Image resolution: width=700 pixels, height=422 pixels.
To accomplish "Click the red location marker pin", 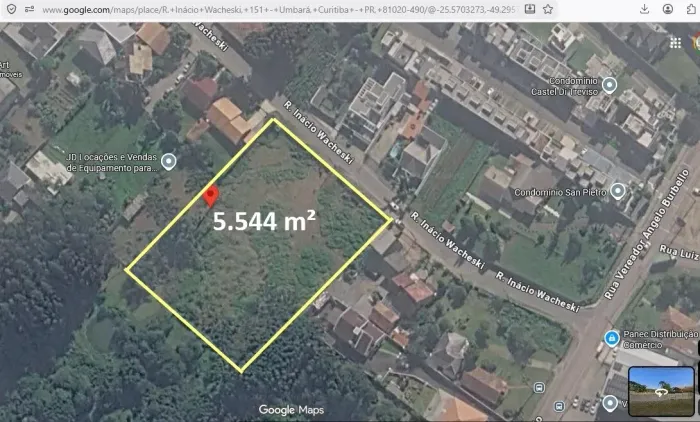I will coord(211,196).
